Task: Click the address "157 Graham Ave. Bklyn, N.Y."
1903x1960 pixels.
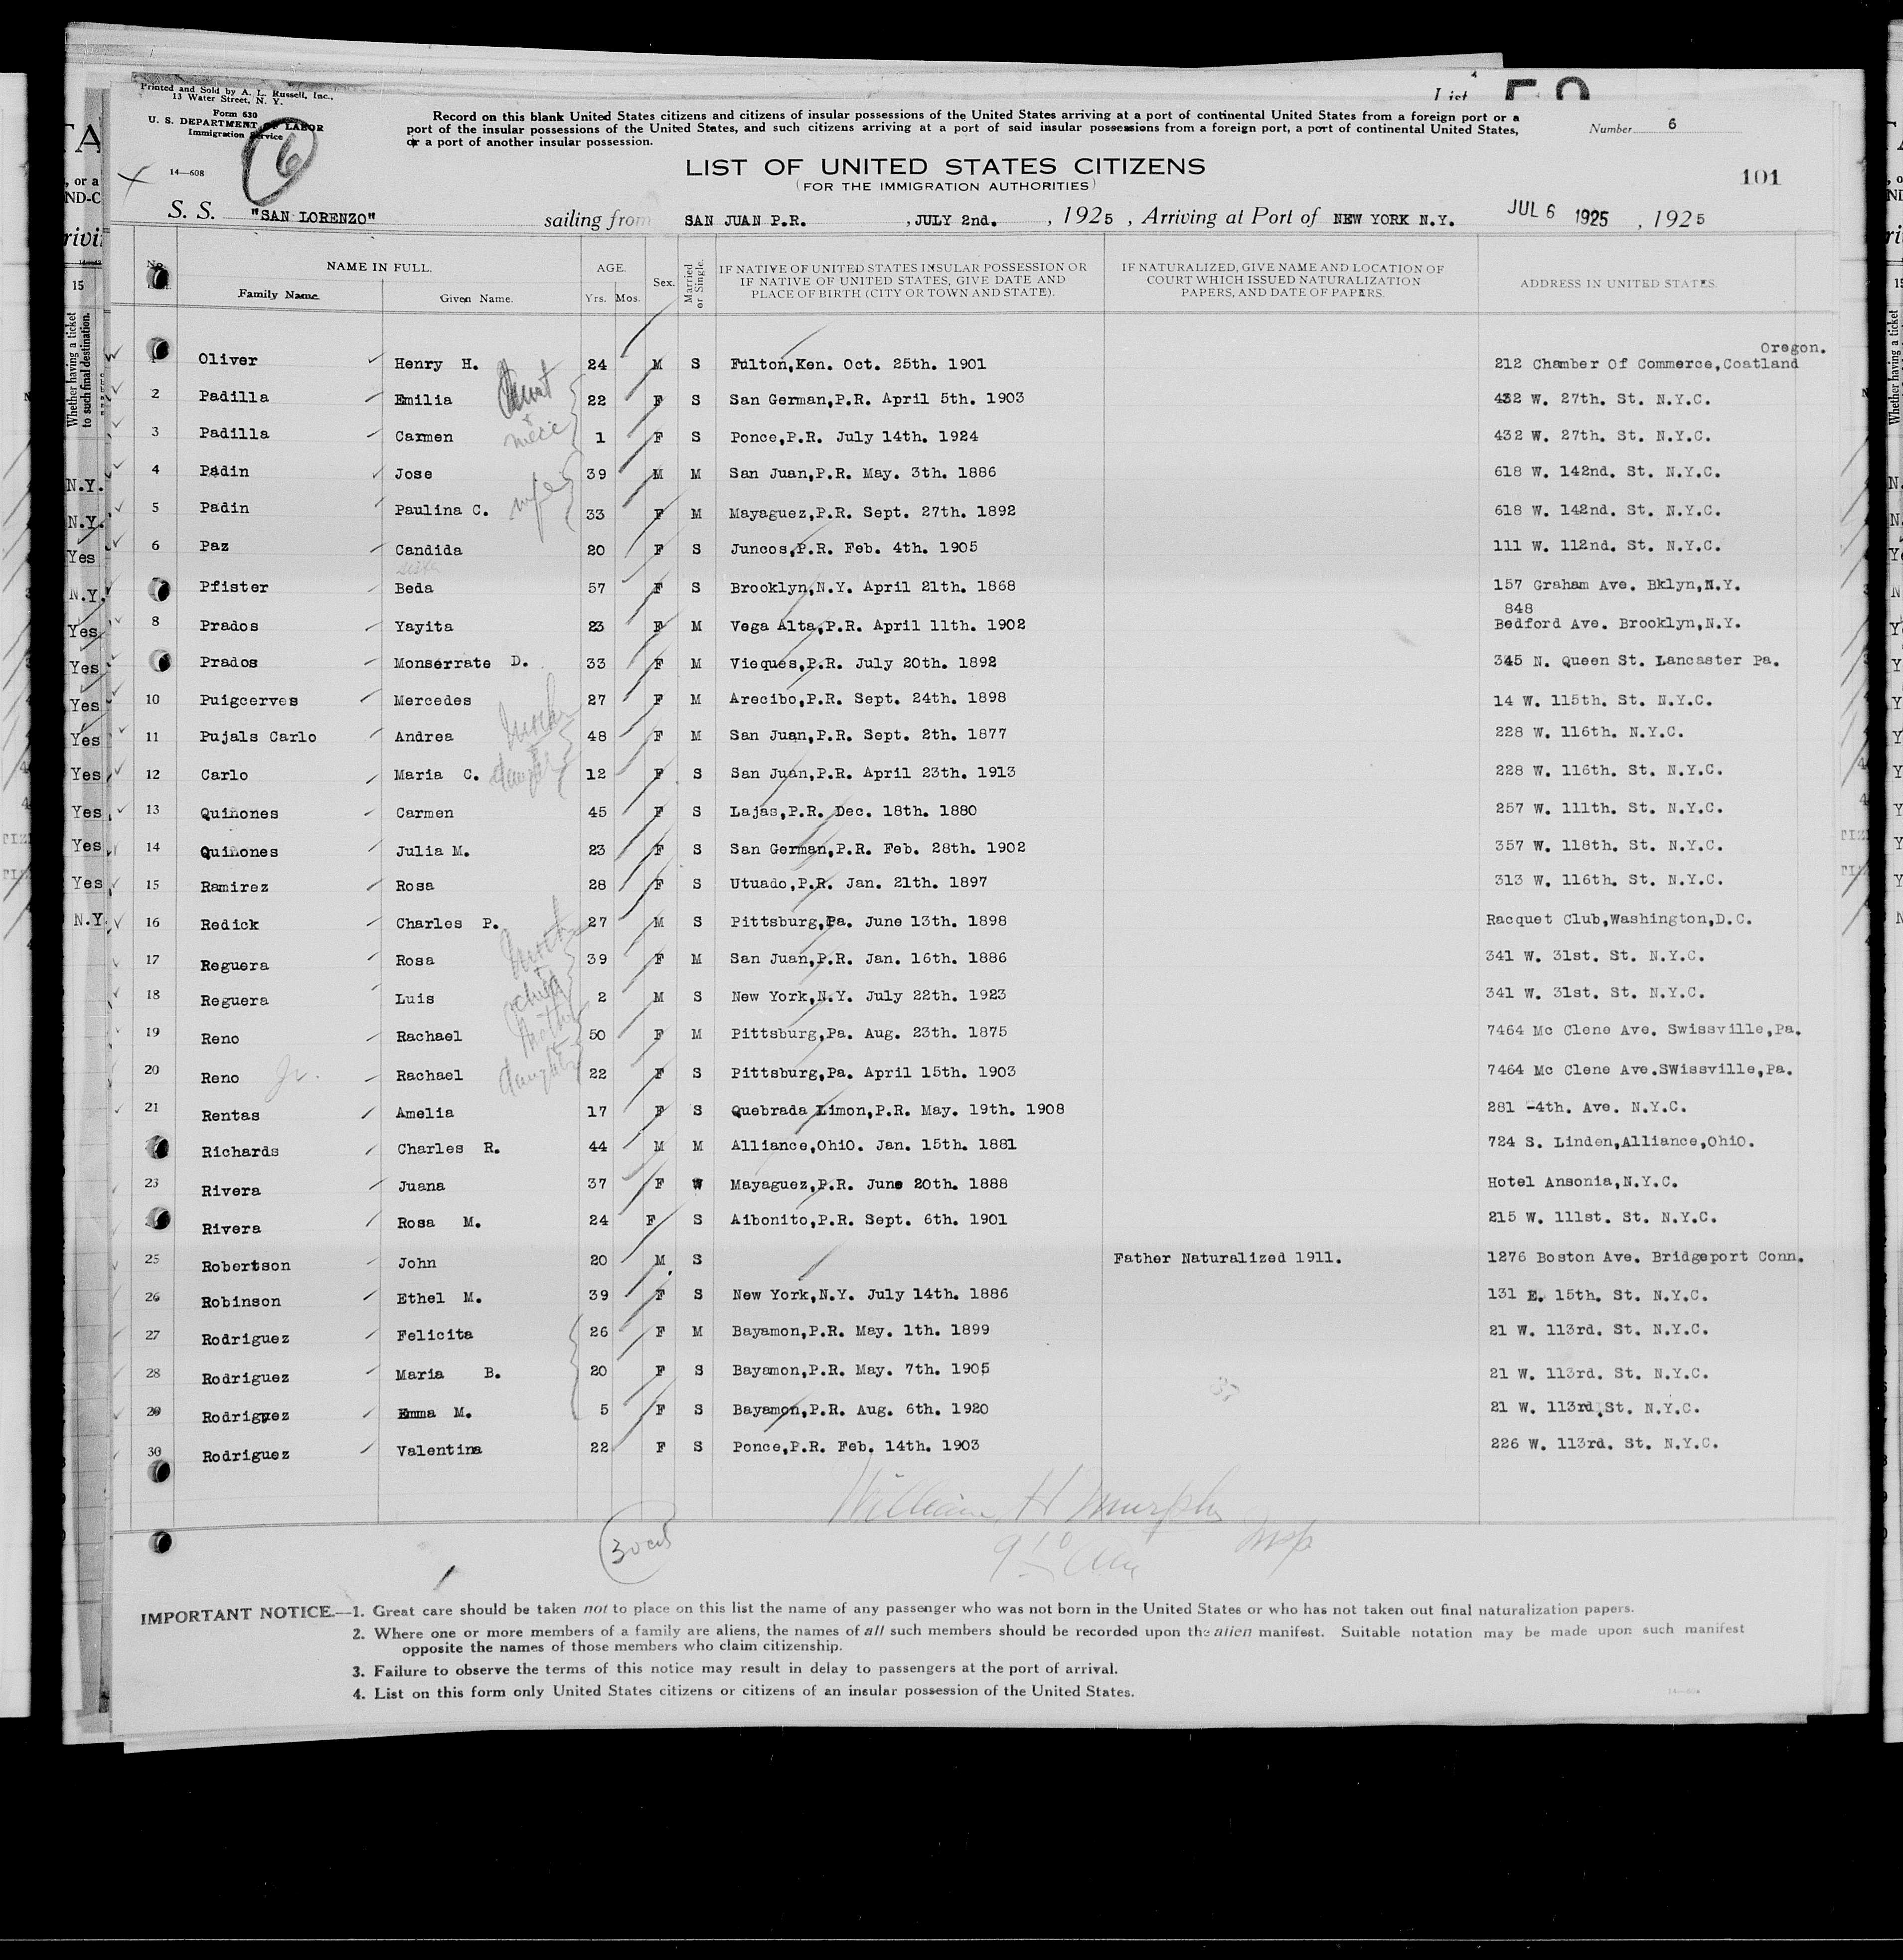Action: tap(1618, 586)
